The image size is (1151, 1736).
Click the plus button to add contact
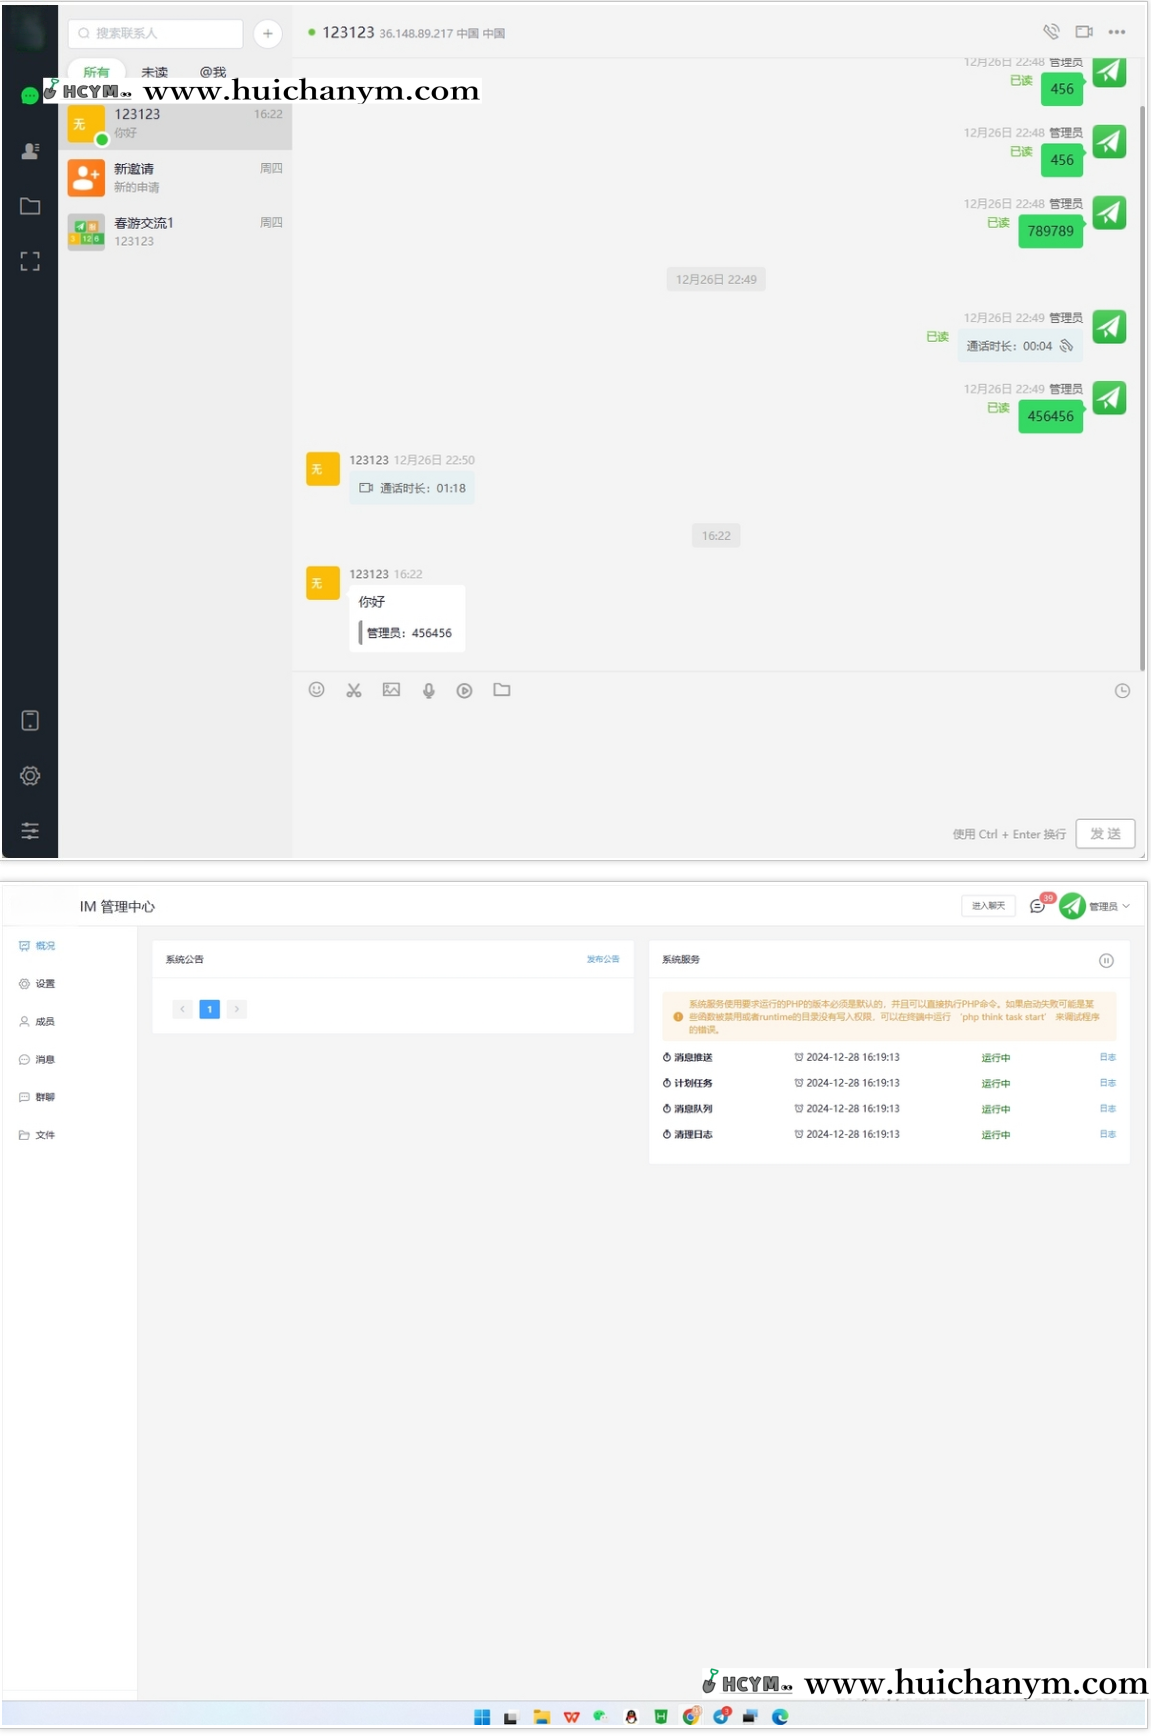(268, 33)
